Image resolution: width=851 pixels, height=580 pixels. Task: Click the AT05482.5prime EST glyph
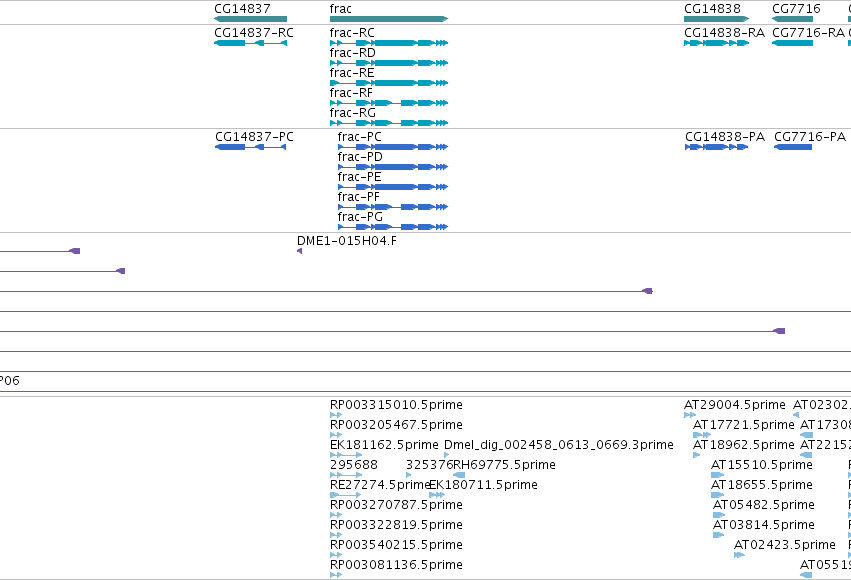[719, 515]
